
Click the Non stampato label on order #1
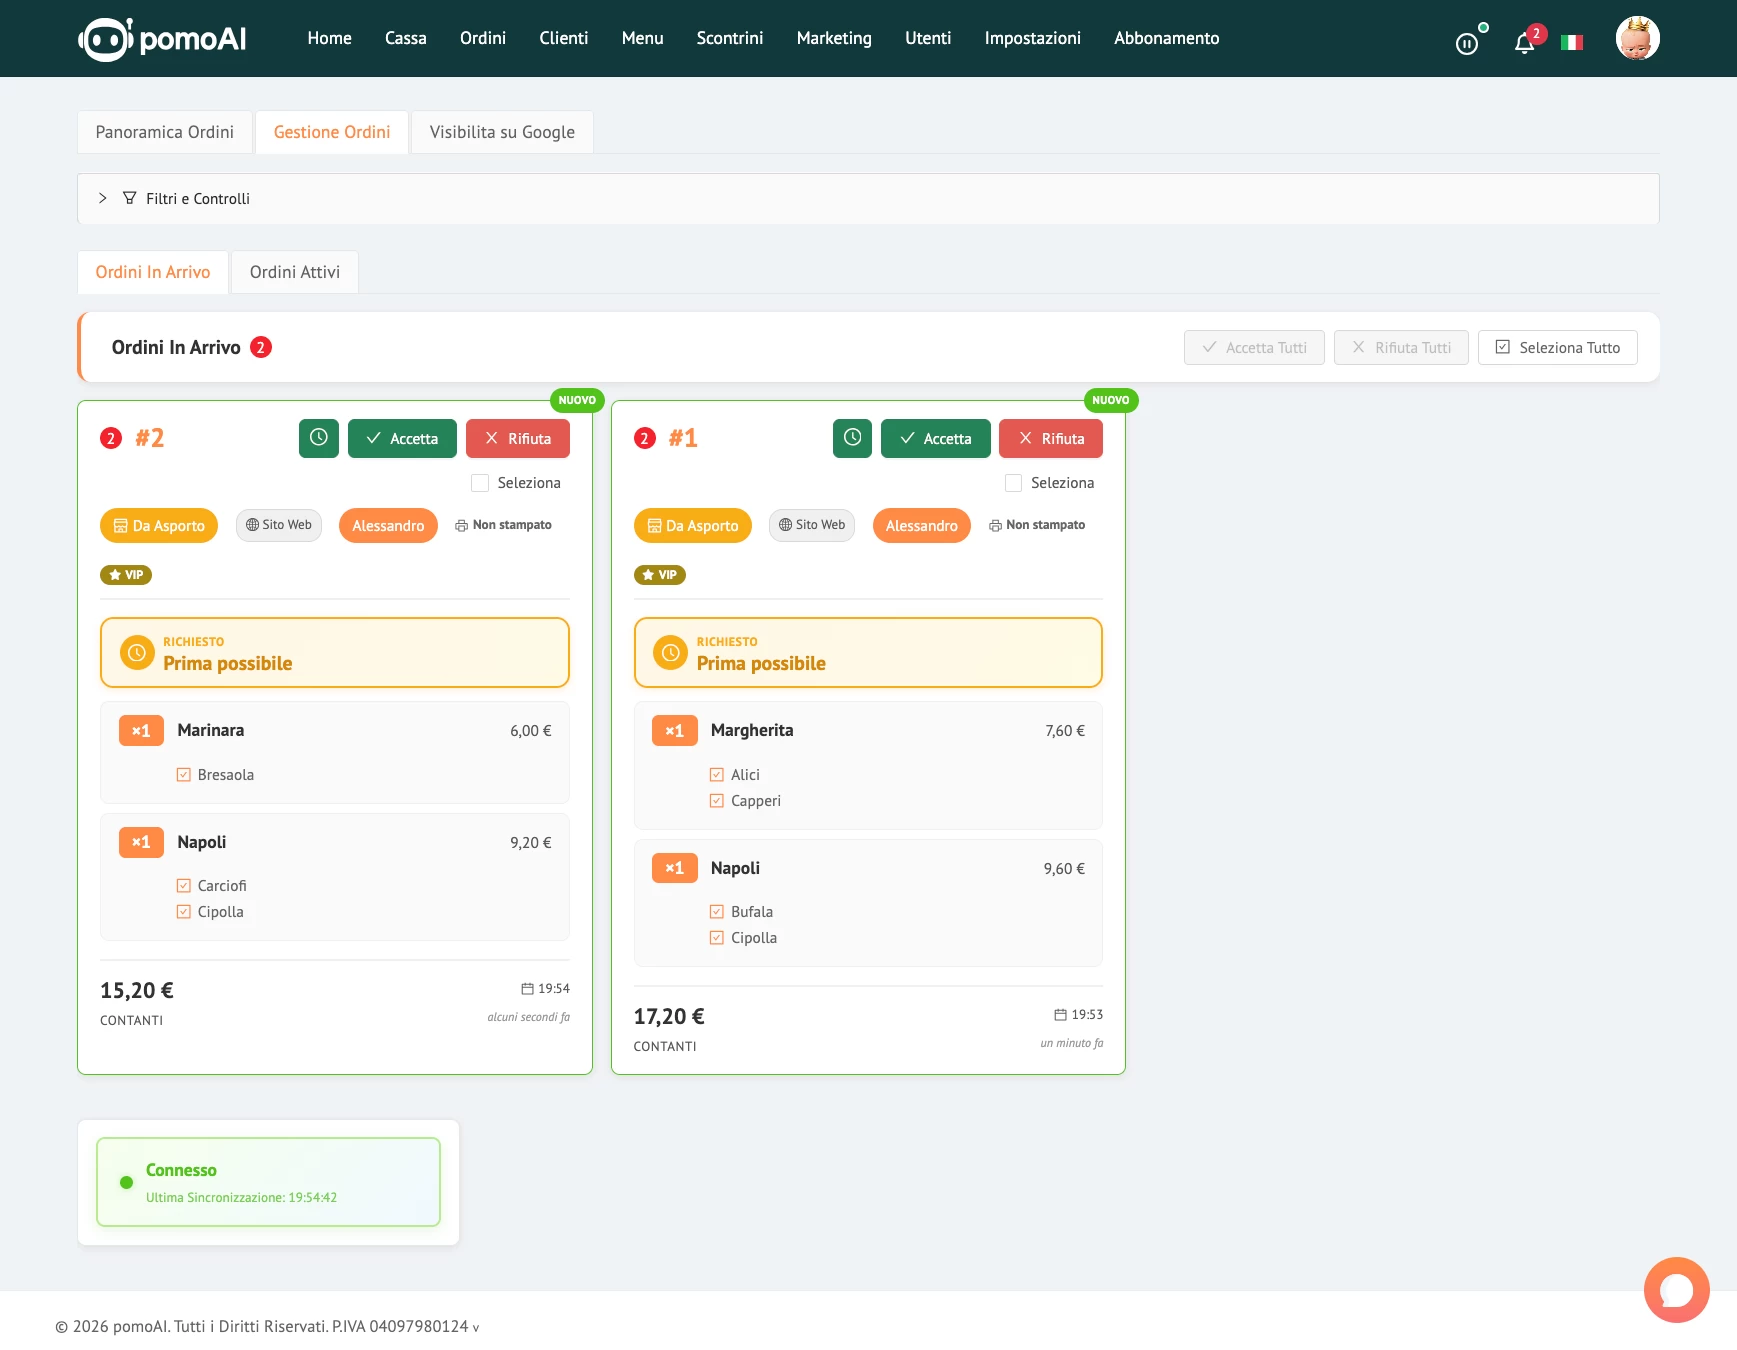1037,525
